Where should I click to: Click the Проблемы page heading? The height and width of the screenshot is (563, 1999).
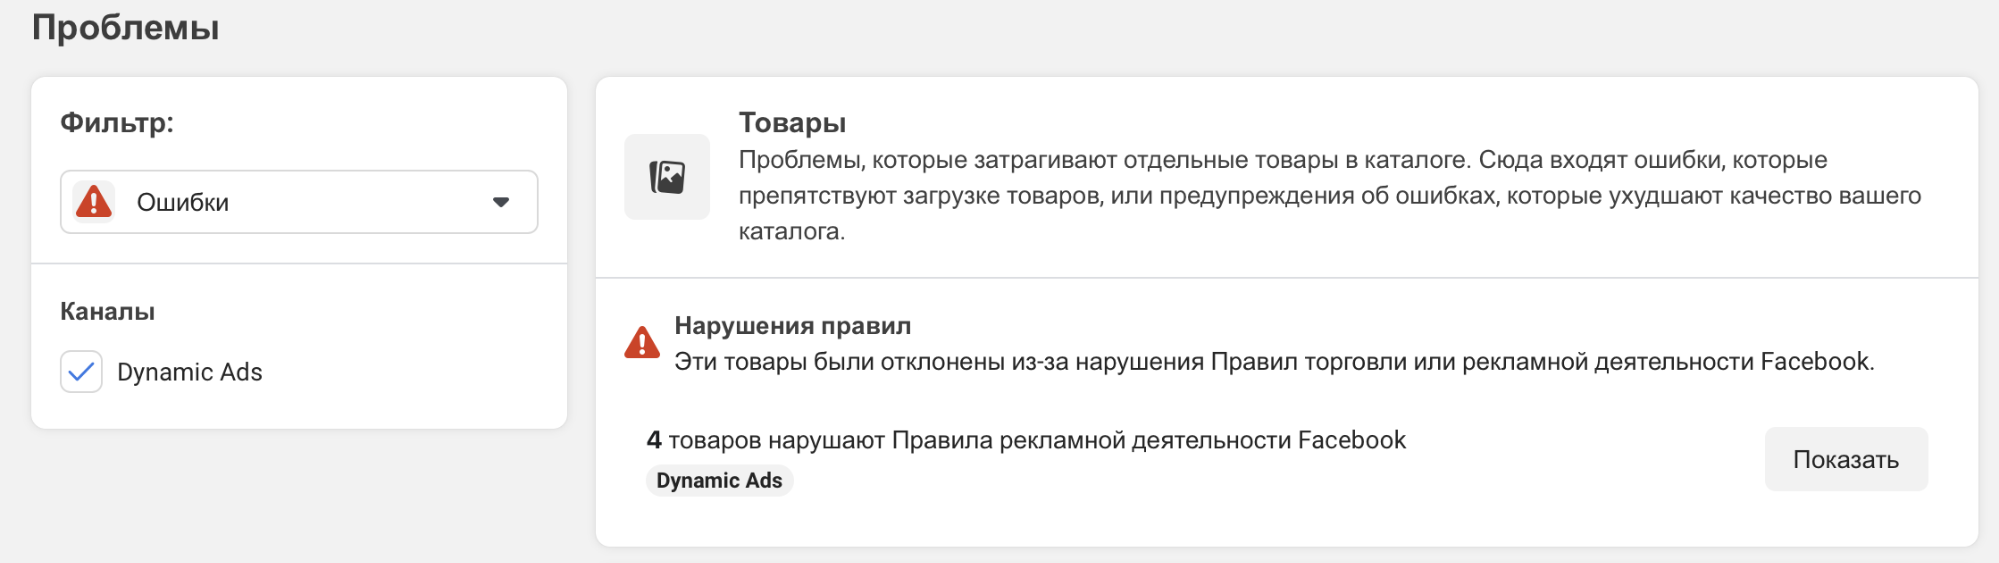coord(126,27)
